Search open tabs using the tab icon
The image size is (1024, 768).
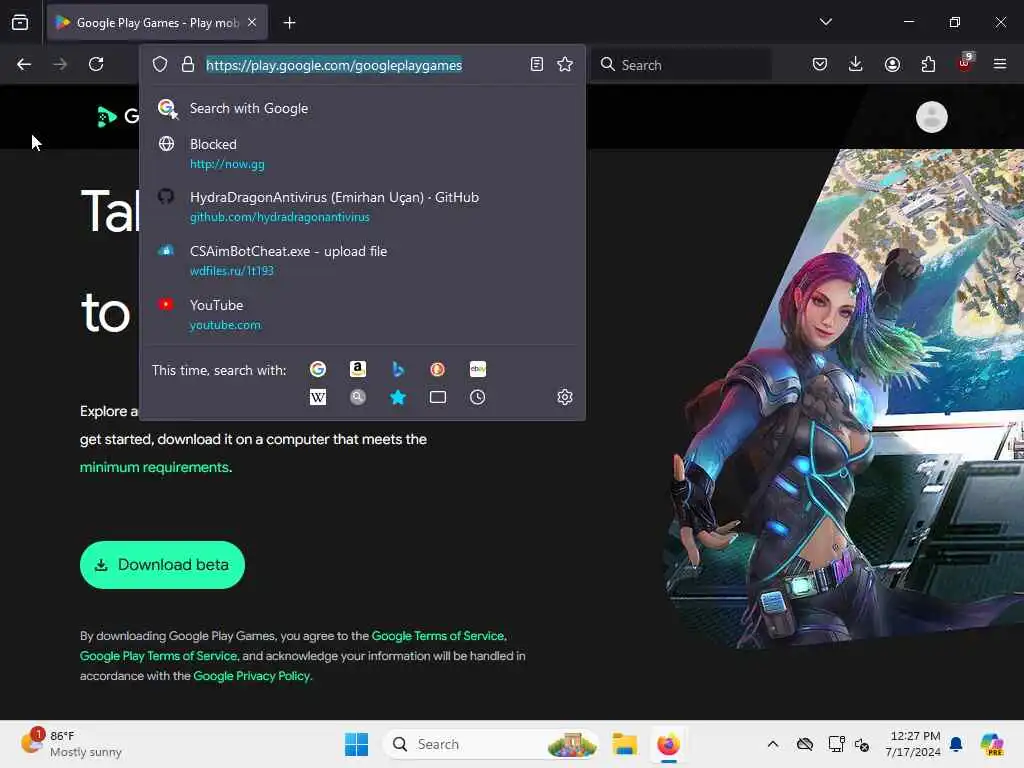click(438, 398)
